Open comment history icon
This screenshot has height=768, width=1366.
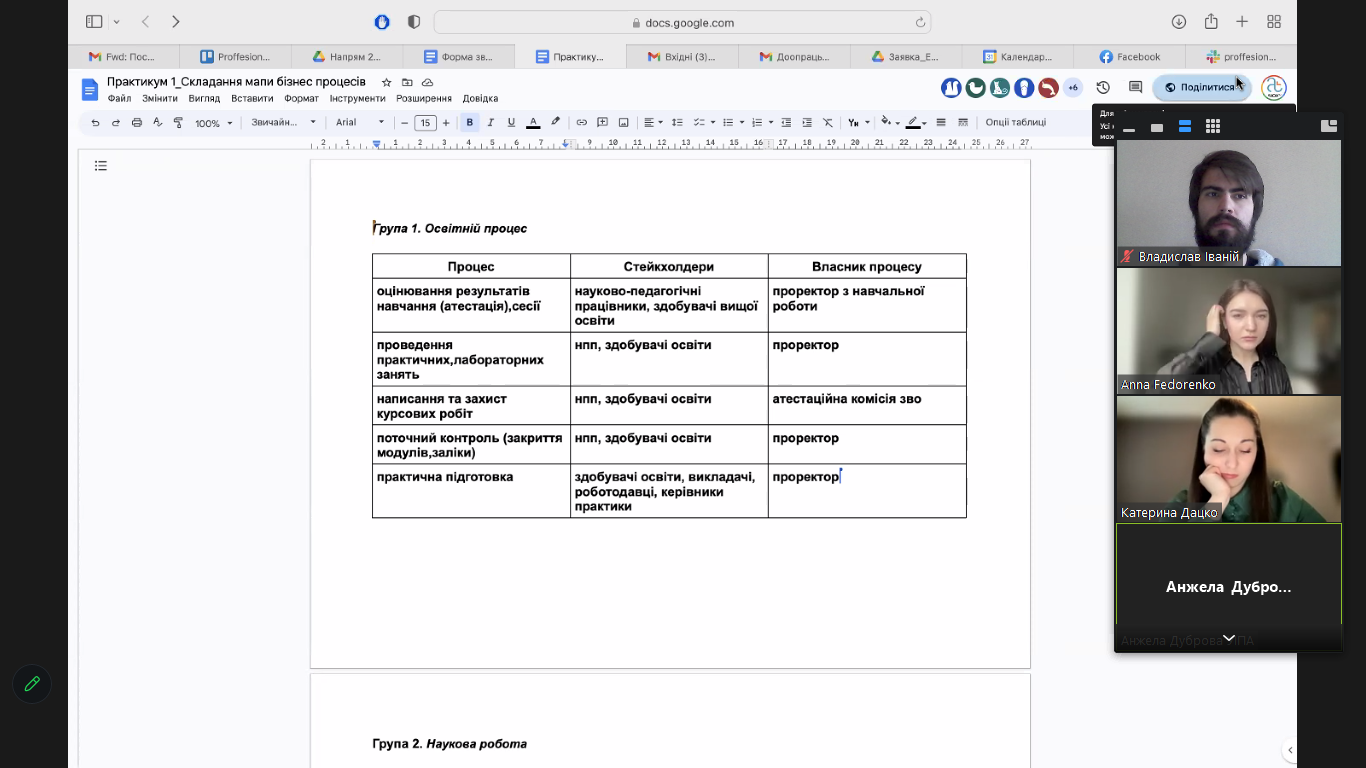point(1135,88)
